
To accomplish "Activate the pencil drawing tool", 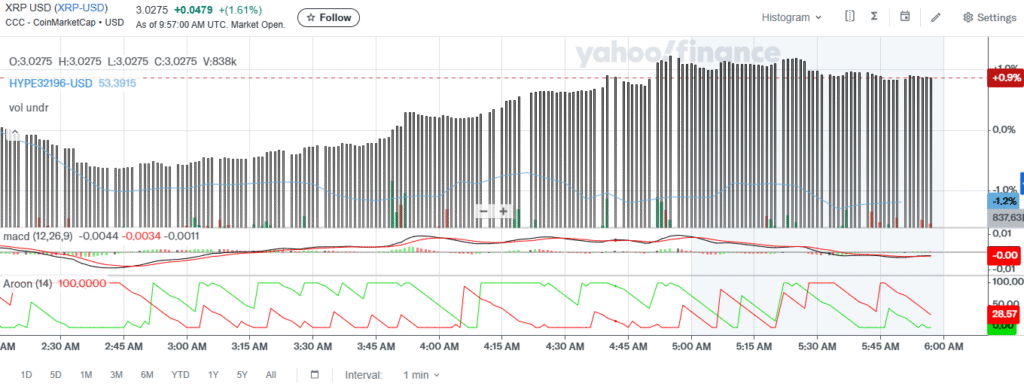I will click(936, 18).
